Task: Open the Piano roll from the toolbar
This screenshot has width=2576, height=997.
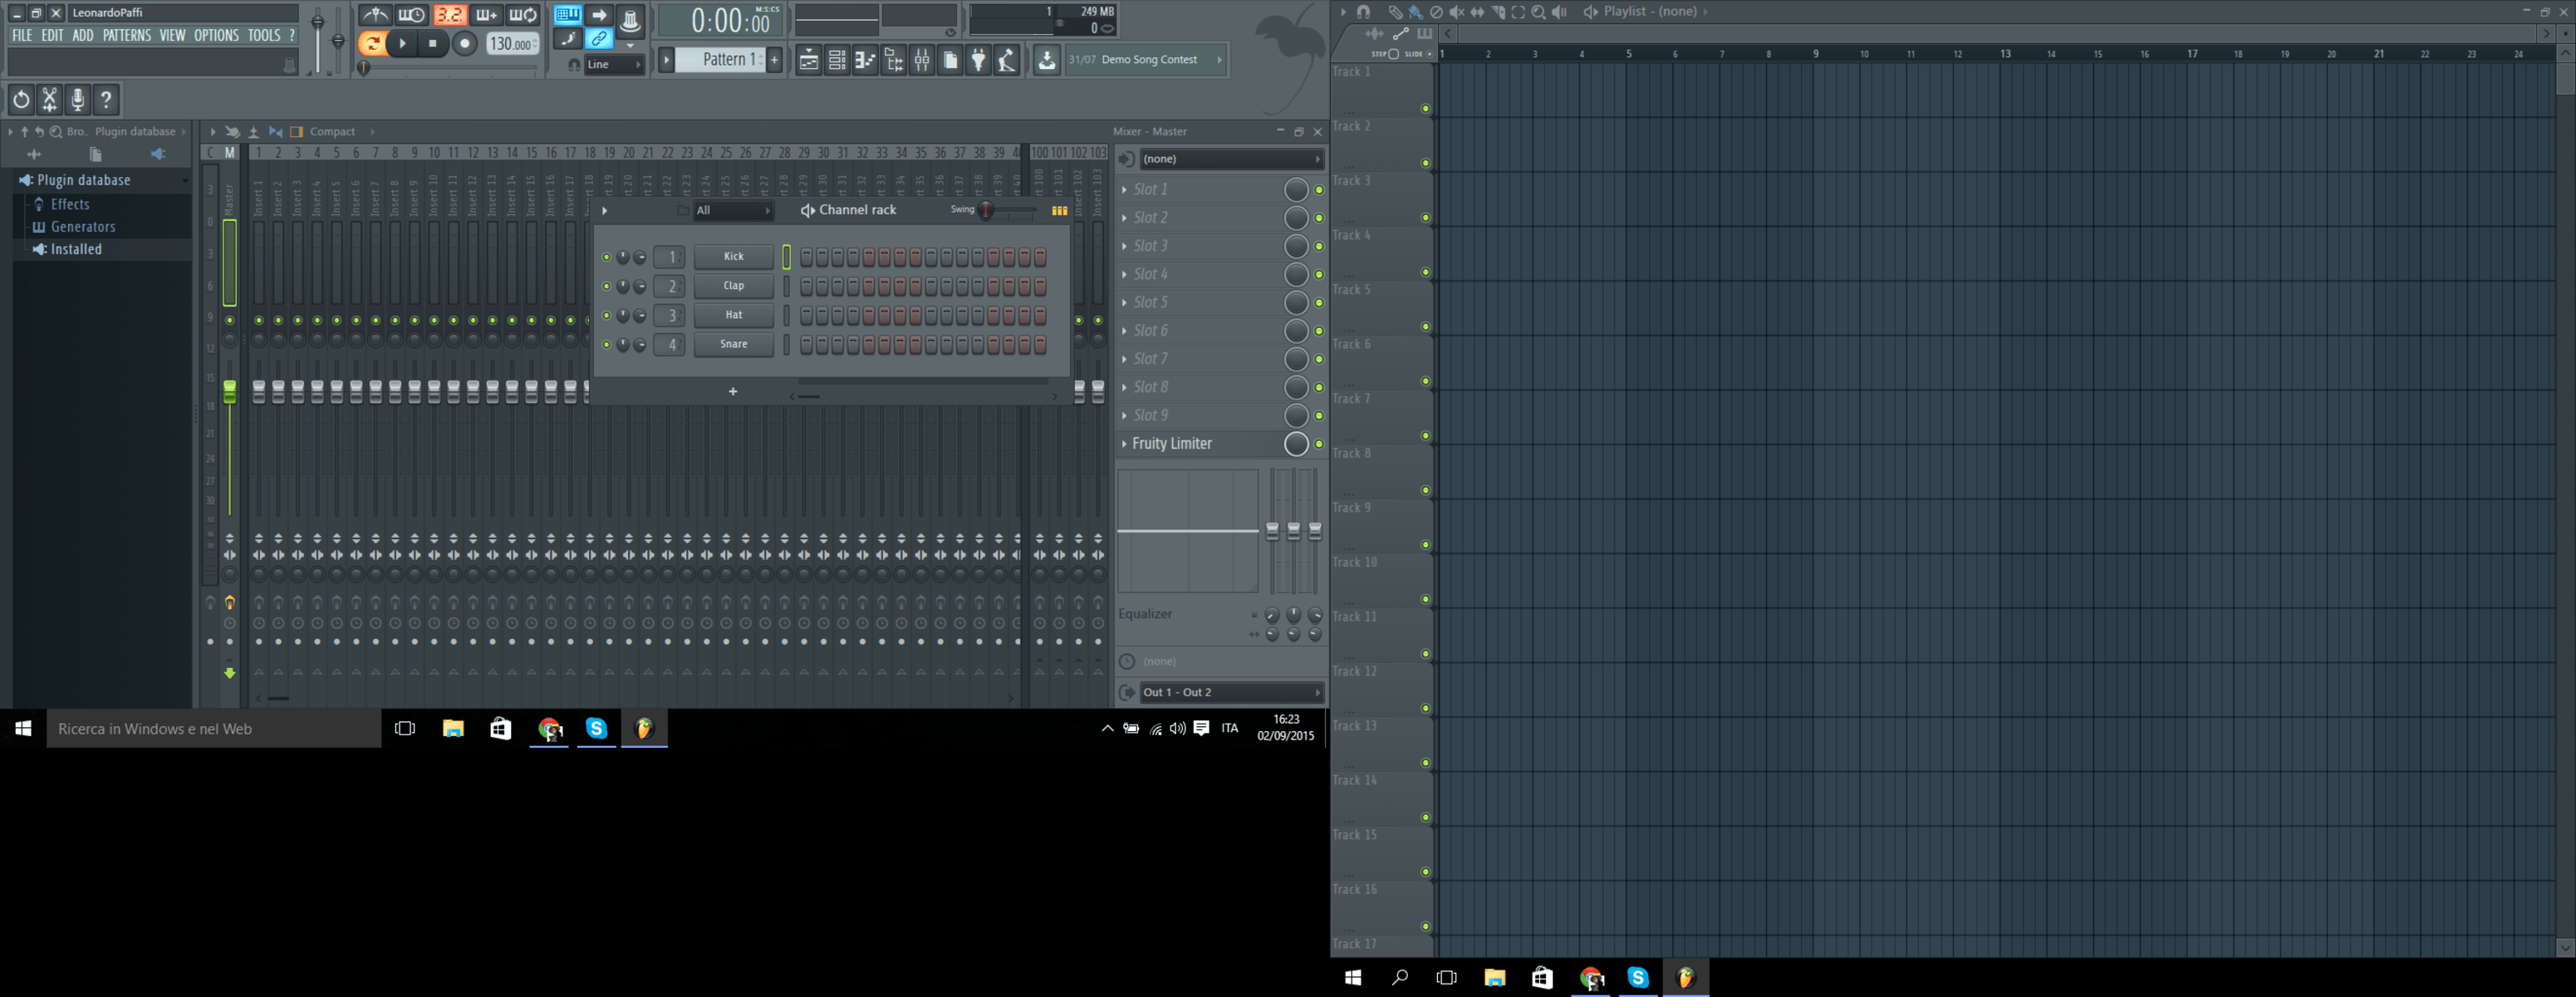Action: point(866,61)
